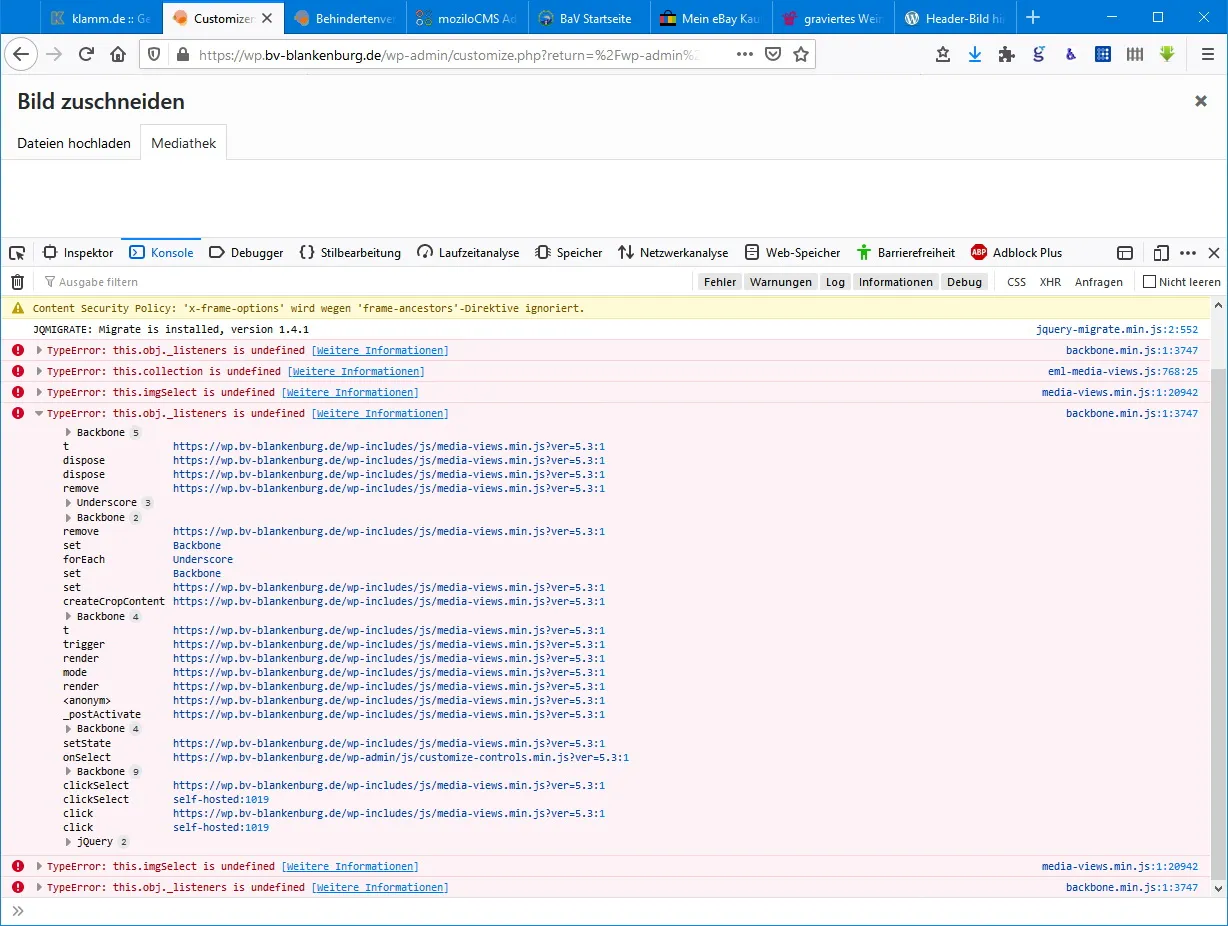Switch to Dateien hochladen tab

pos(74,143)
